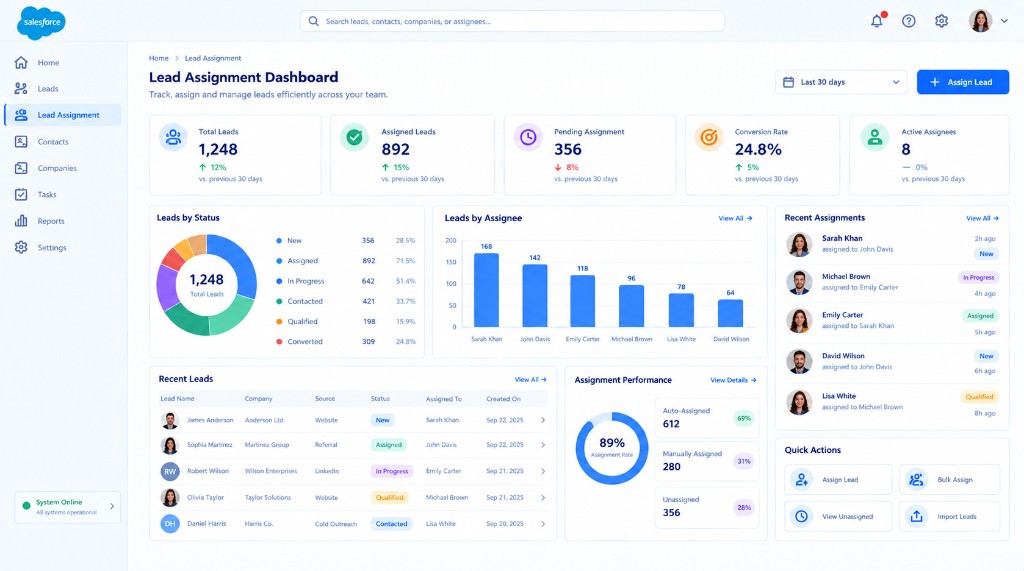Click the Pending Assignment clock icon
Viewport: 1024px width, 571px height.
tap(528, 137)
